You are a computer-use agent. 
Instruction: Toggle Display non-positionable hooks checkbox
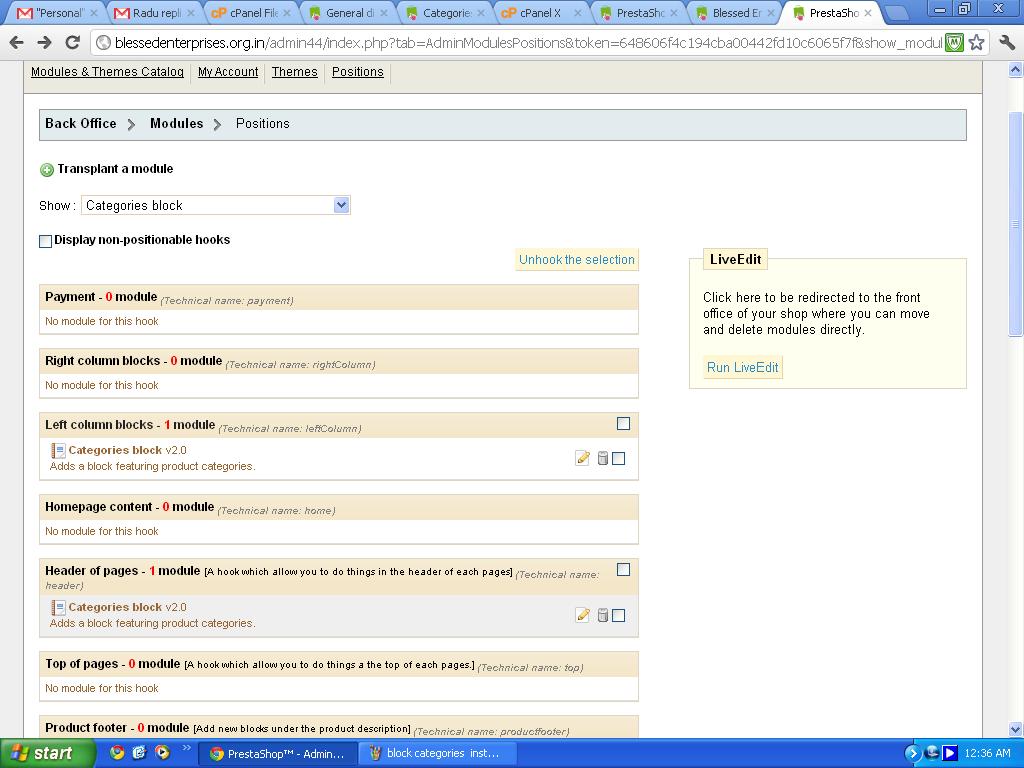46,241
